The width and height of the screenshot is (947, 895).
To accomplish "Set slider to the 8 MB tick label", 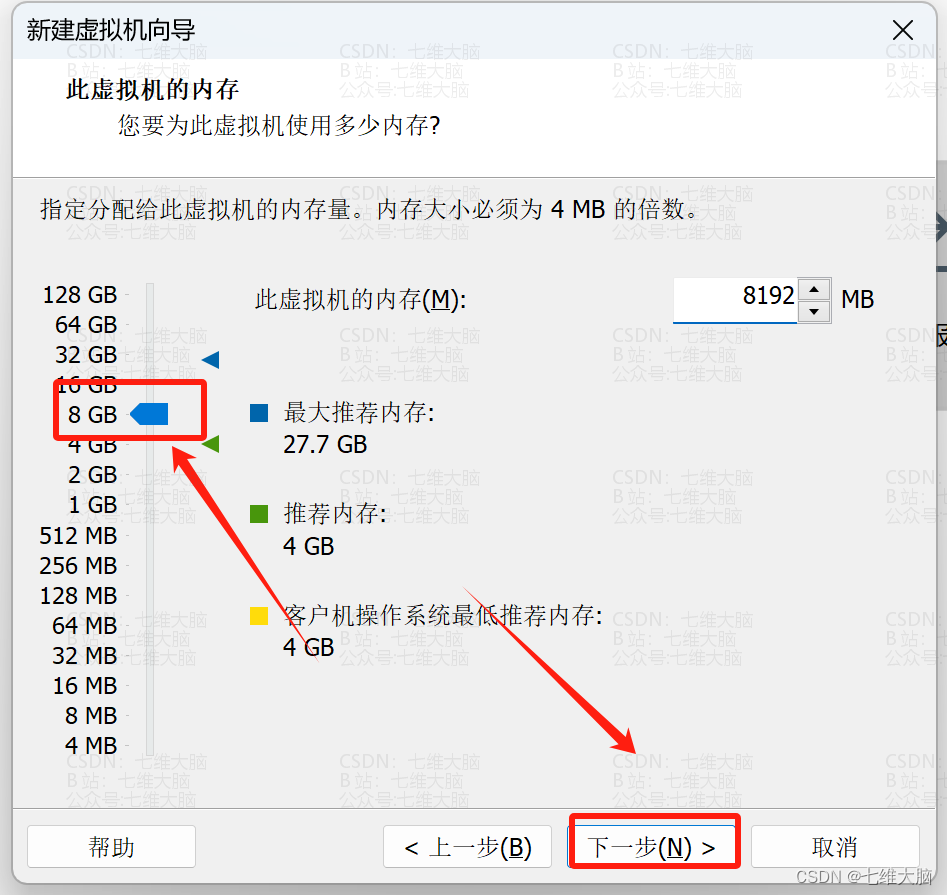I will pyautogui.click(x=91, y=716).
